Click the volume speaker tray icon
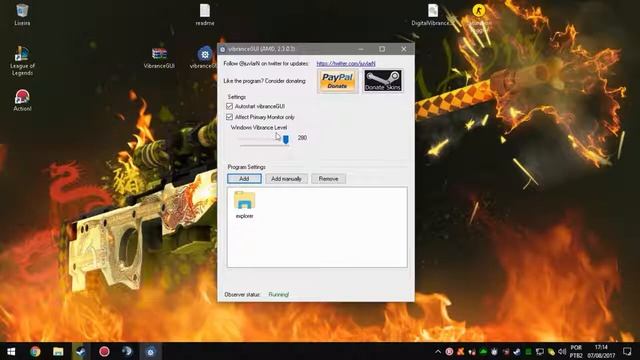 (x=562, y=351)
